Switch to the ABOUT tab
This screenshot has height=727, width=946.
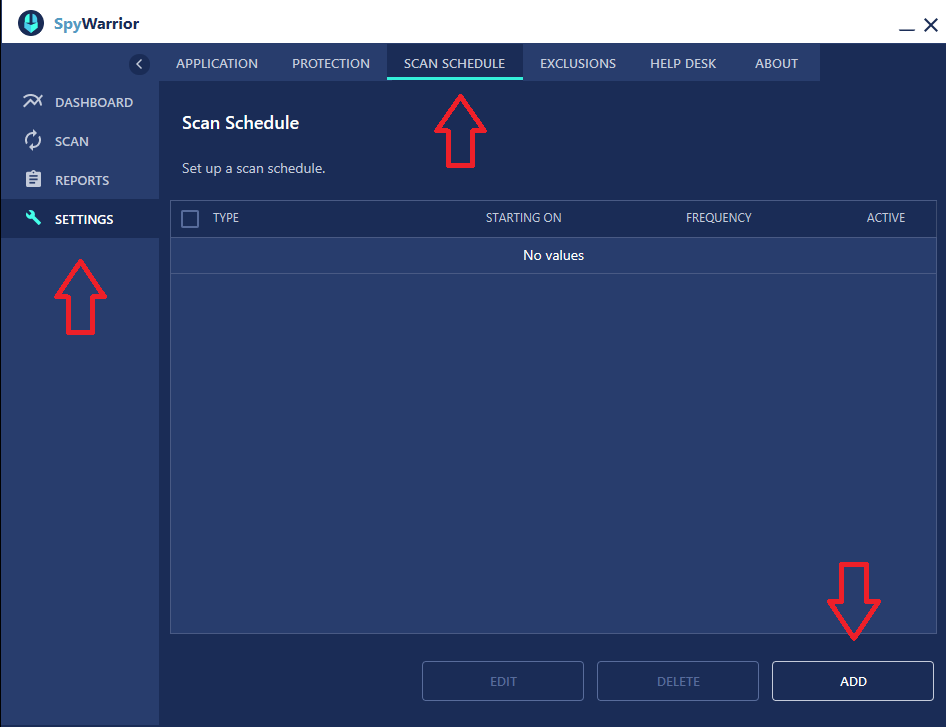pos(776,63)
